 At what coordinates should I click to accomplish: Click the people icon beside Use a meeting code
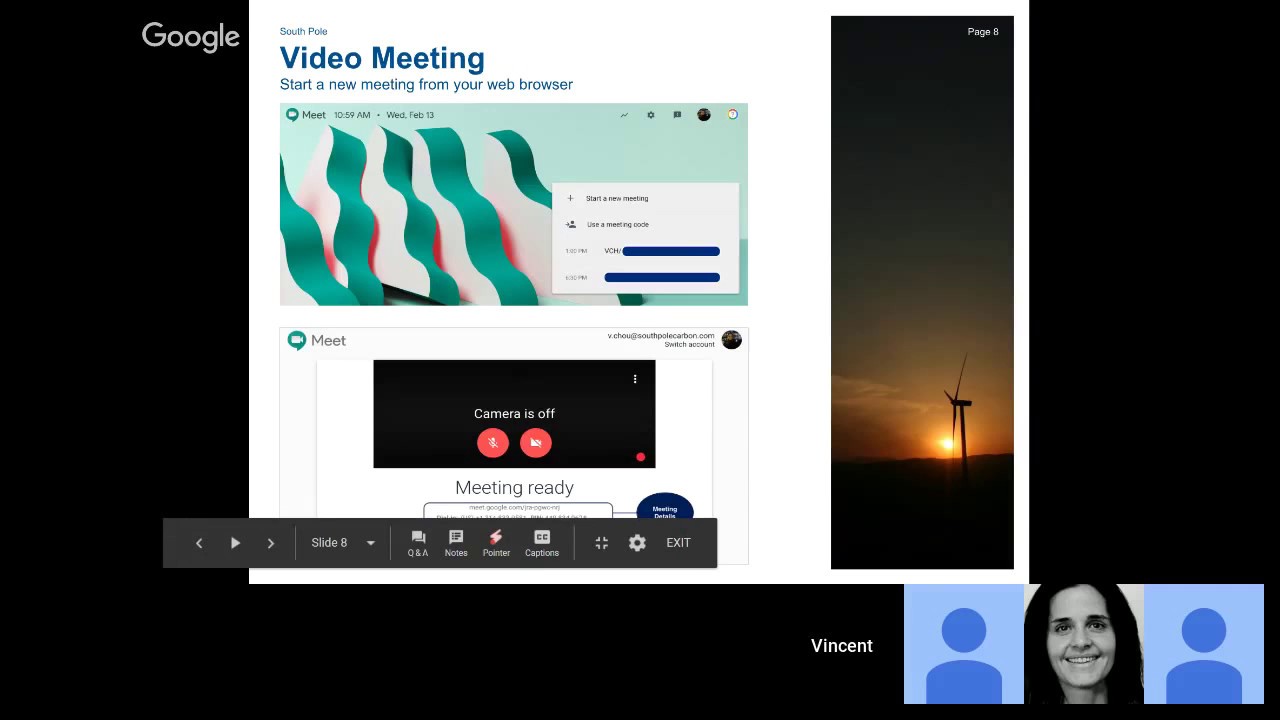pyautogui.click(x=571, y=225)
